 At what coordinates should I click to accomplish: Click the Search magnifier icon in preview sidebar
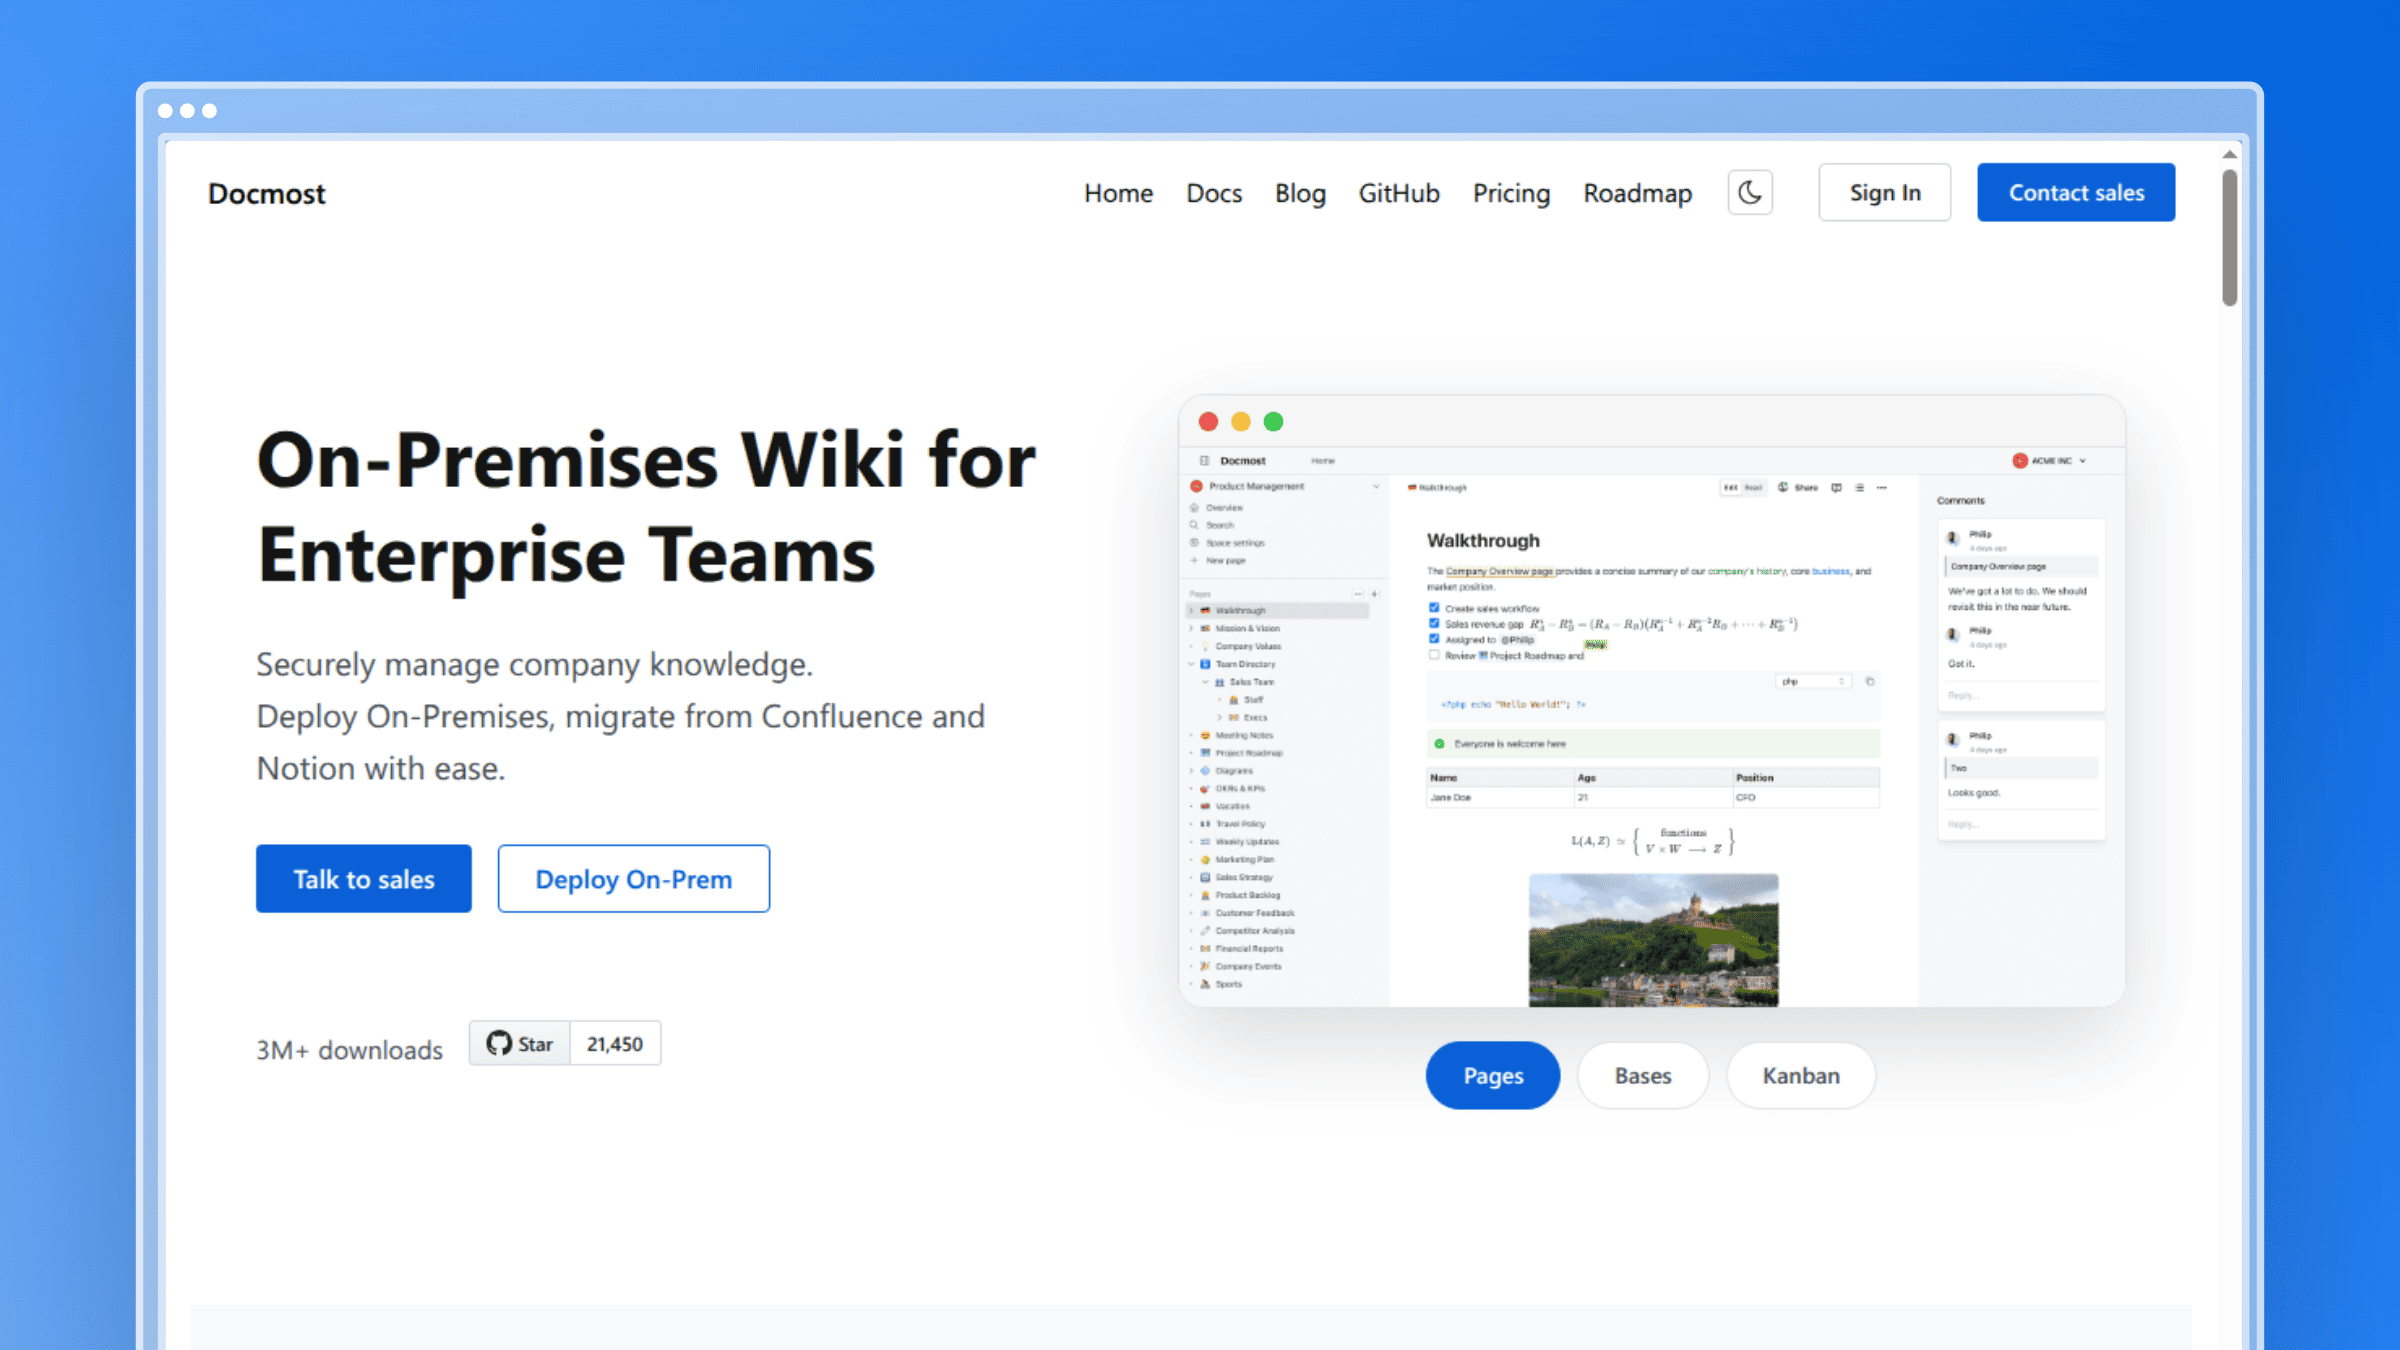tap(1194, 525)
